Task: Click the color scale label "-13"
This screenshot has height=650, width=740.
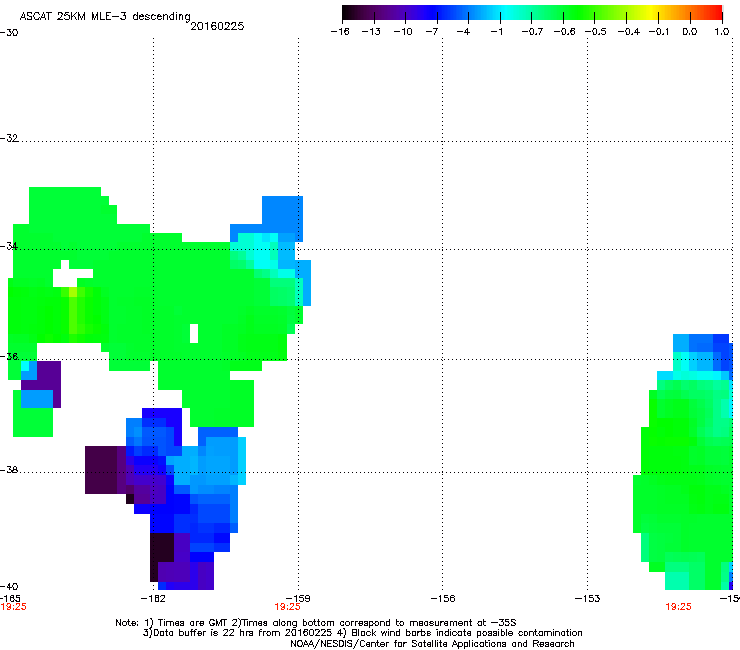Action: [371, 32]
